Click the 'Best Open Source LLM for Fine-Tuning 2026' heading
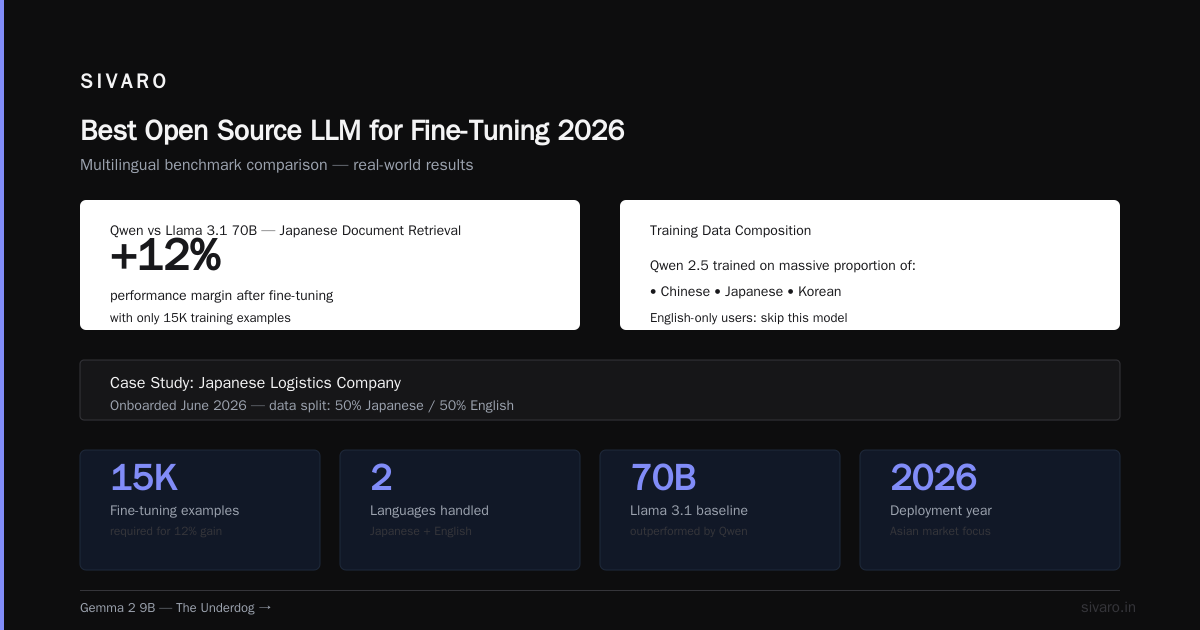 coord(352,131)
